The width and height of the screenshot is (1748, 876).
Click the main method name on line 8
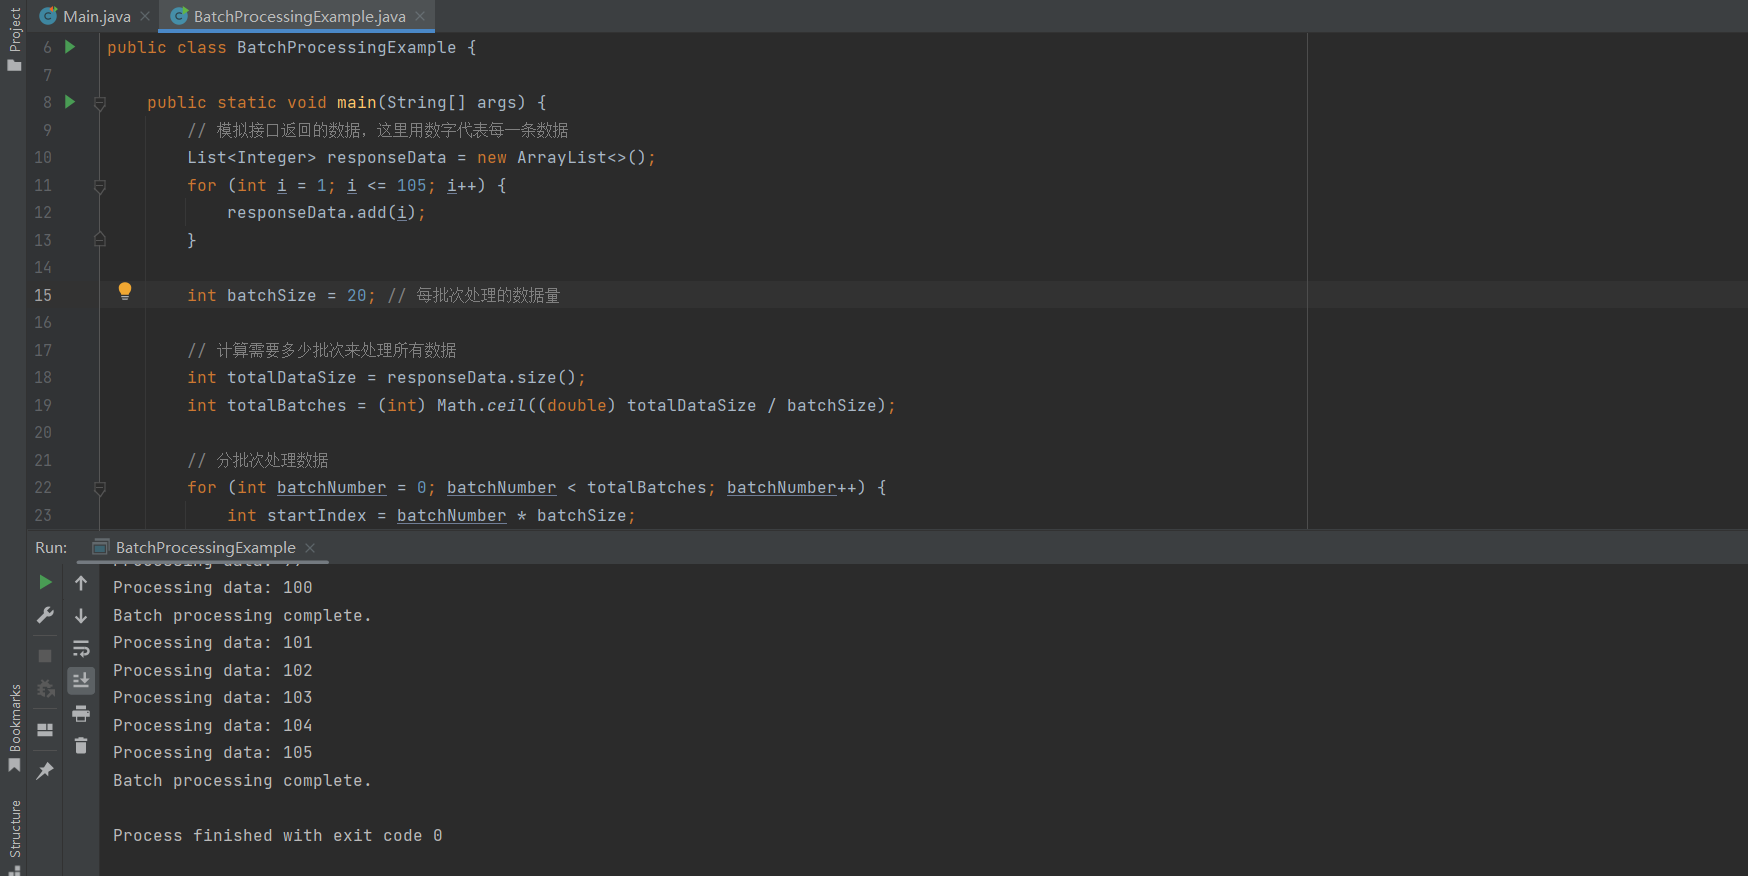[x=356, y=102]
